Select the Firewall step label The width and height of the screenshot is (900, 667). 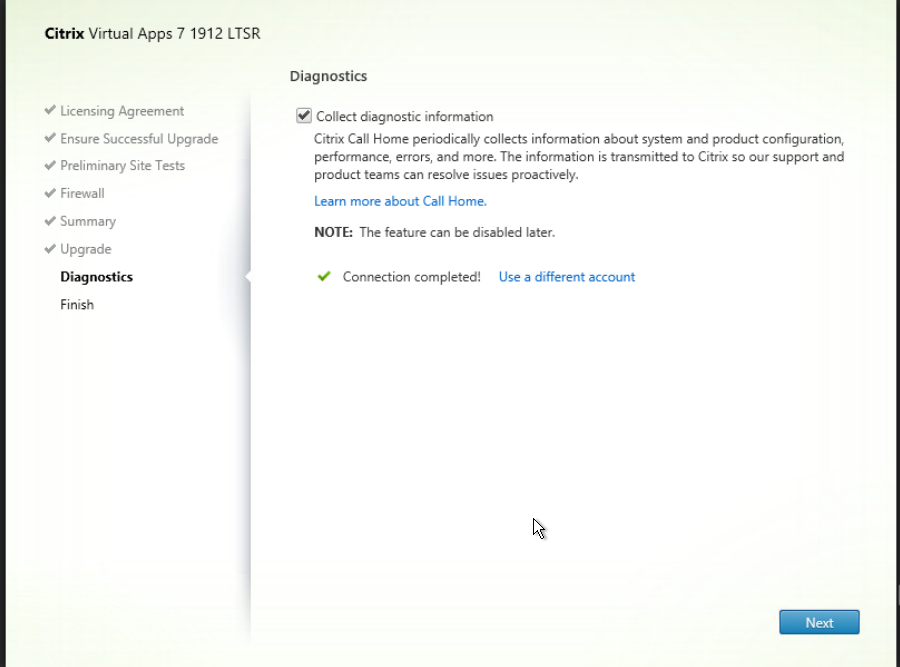(x=82, y=193)
